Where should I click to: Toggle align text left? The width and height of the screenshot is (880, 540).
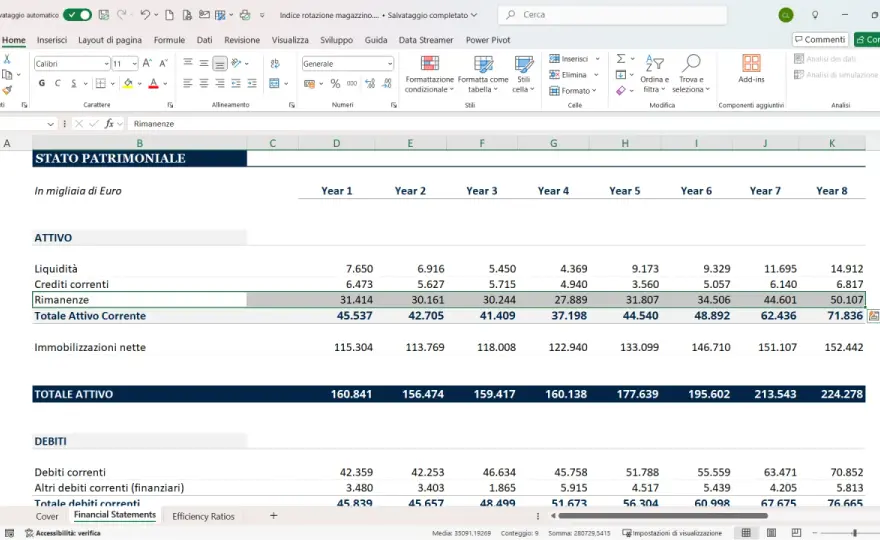point(188,84)
